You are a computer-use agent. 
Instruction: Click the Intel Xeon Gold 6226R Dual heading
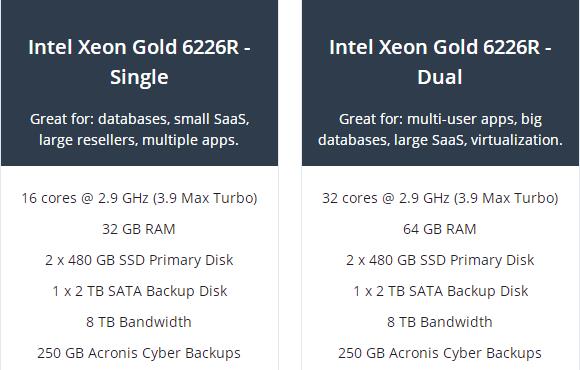[x=440, y=62]
